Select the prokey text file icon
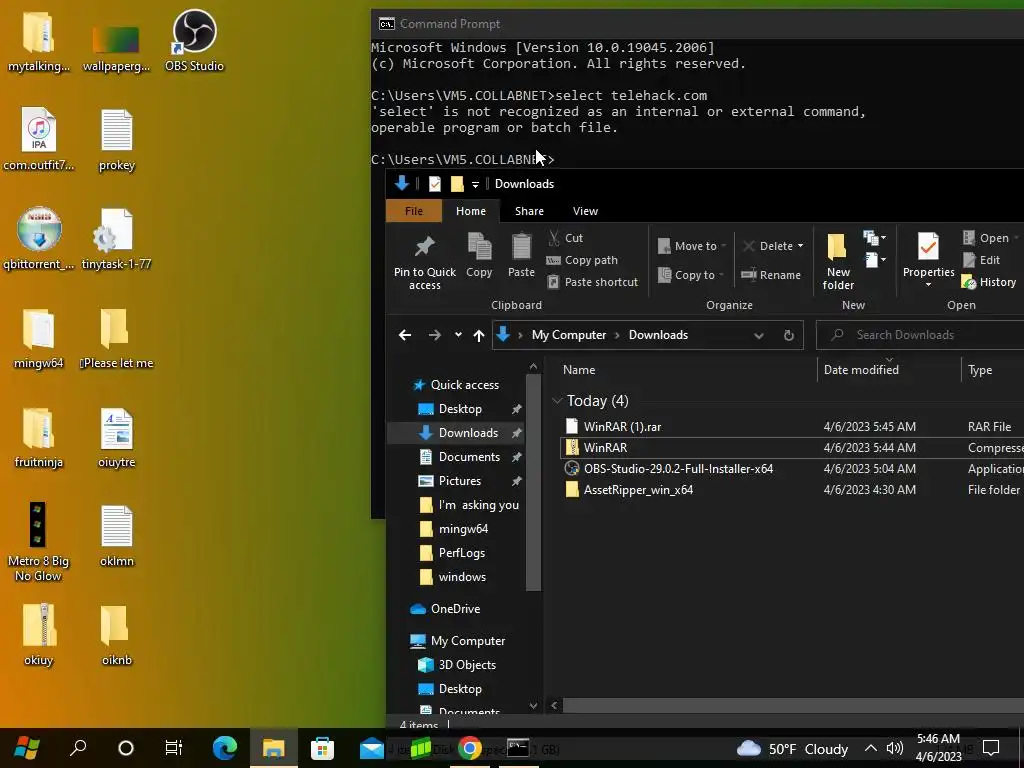The image size is (1024, 768). tap(117, 138)
